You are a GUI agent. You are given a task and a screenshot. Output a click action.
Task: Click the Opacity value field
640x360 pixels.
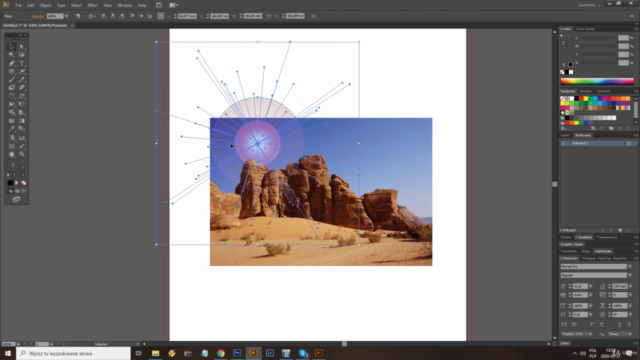(55, 16)
